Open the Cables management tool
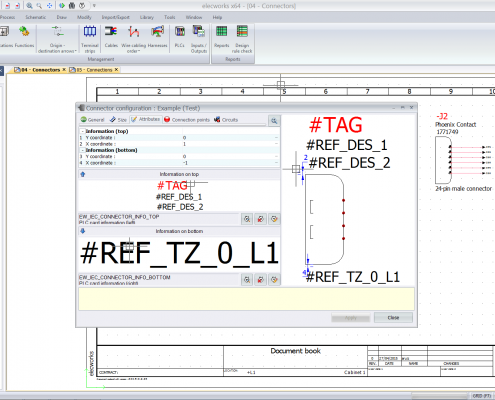The image size is (495, 400). pyautogui.click(x=111, y=36)
